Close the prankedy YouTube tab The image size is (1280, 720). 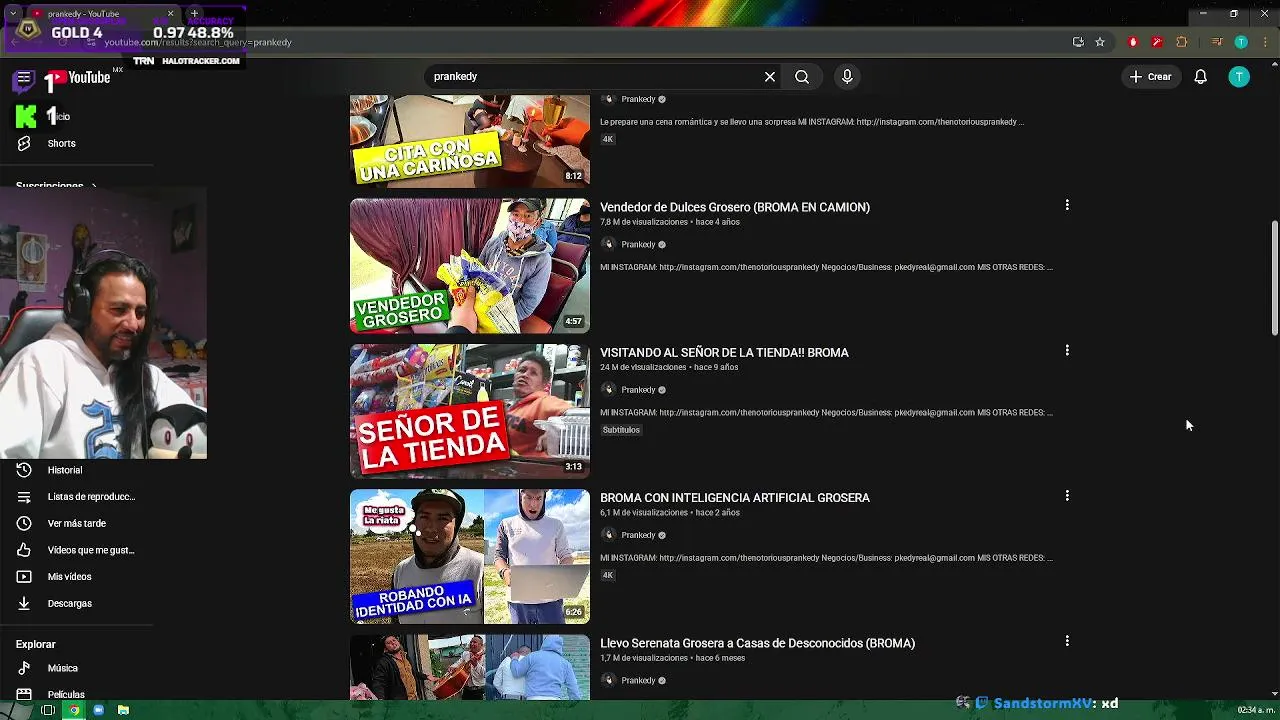(x=170, y=14)
